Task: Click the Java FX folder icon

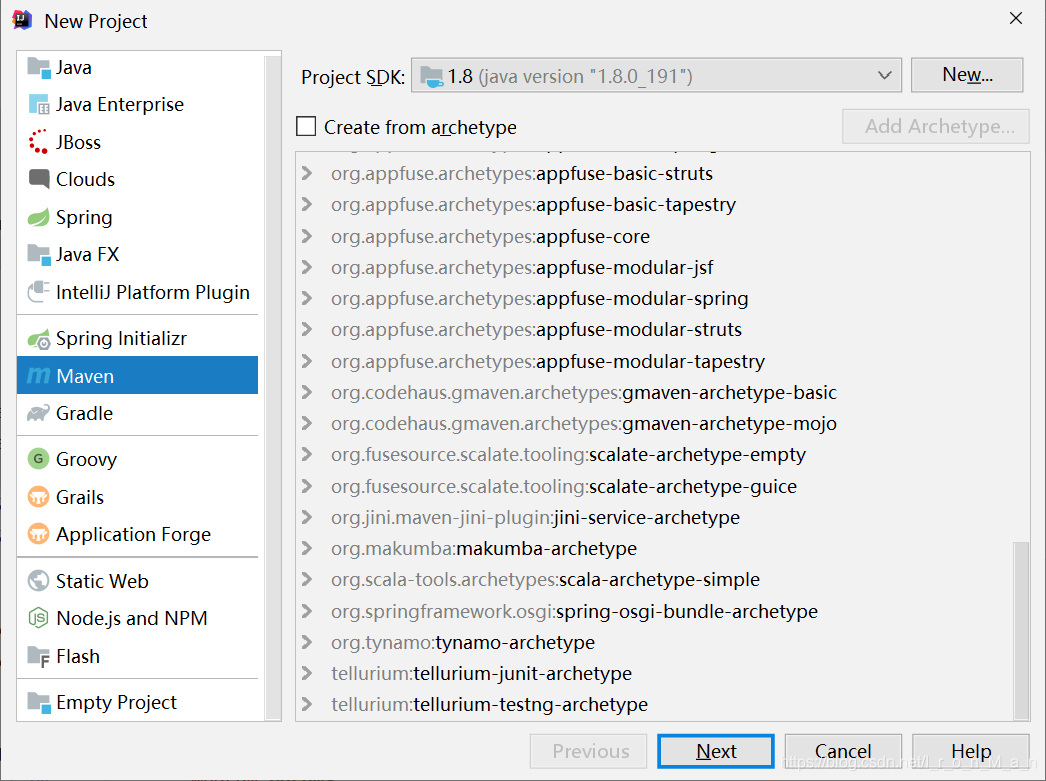Action: click(39, 254)
